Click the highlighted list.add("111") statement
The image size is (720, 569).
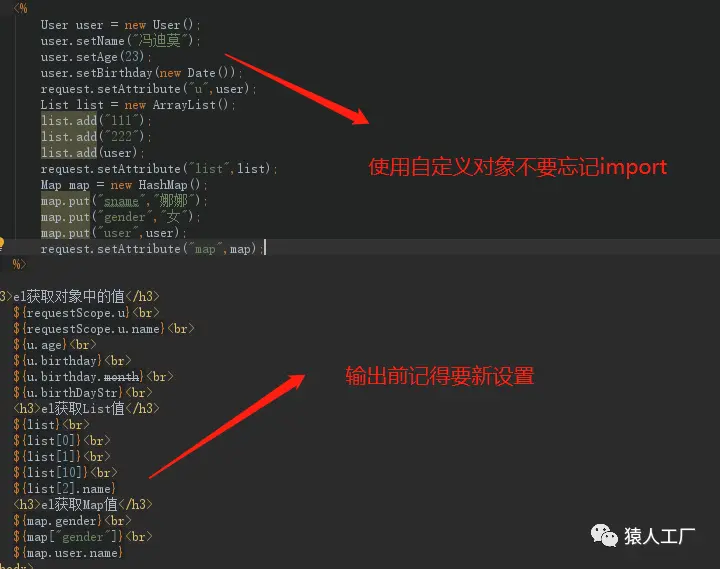coord(96,121)
